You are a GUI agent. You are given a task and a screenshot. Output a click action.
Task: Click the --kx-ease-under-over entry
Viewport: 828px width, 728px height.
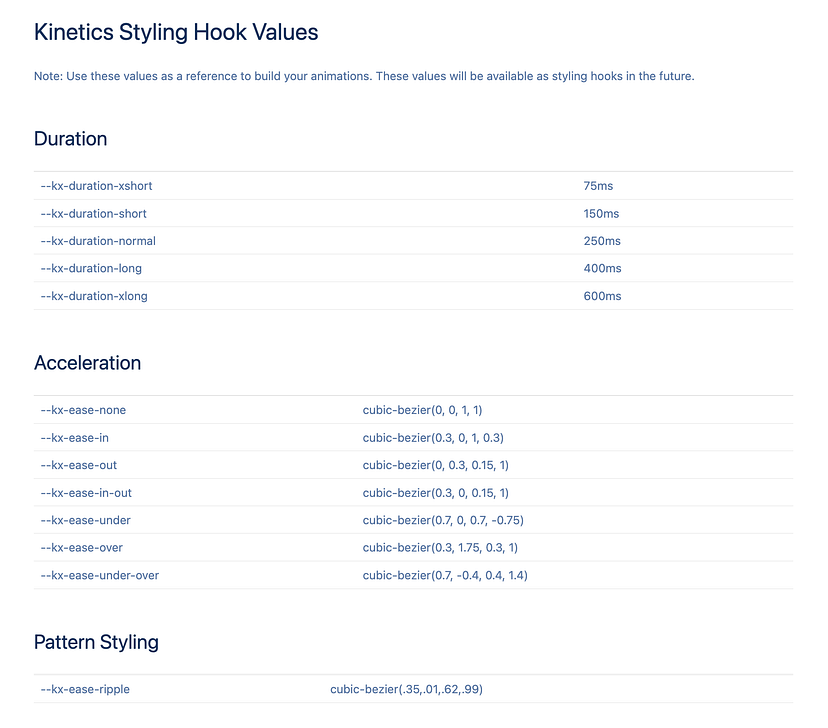(101, 575)
